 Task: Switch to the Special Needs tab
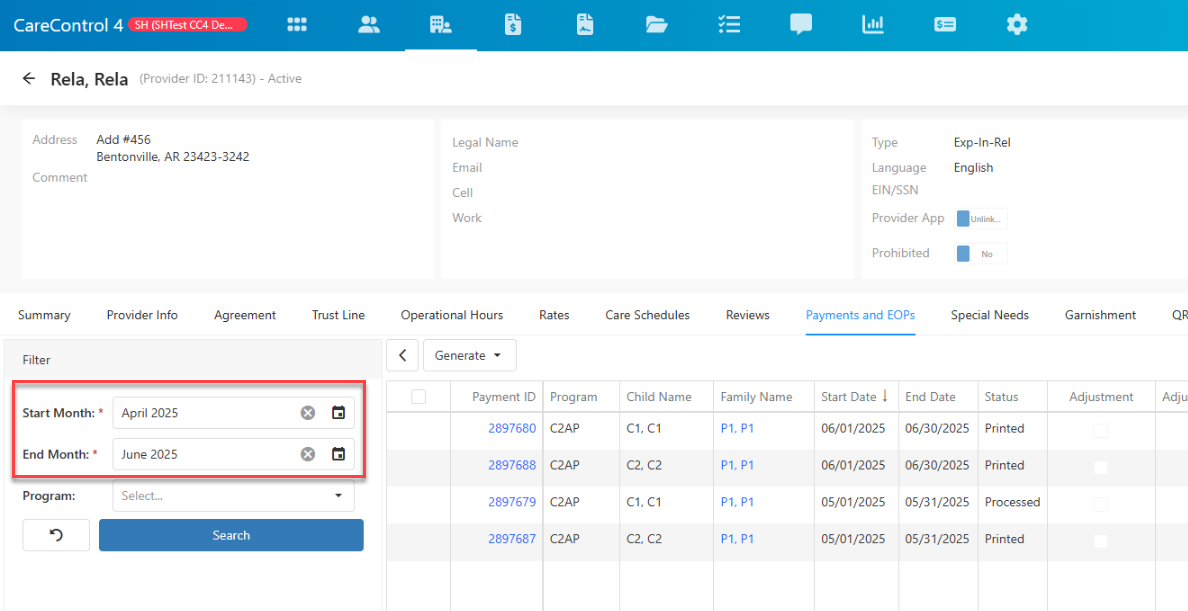989,315
